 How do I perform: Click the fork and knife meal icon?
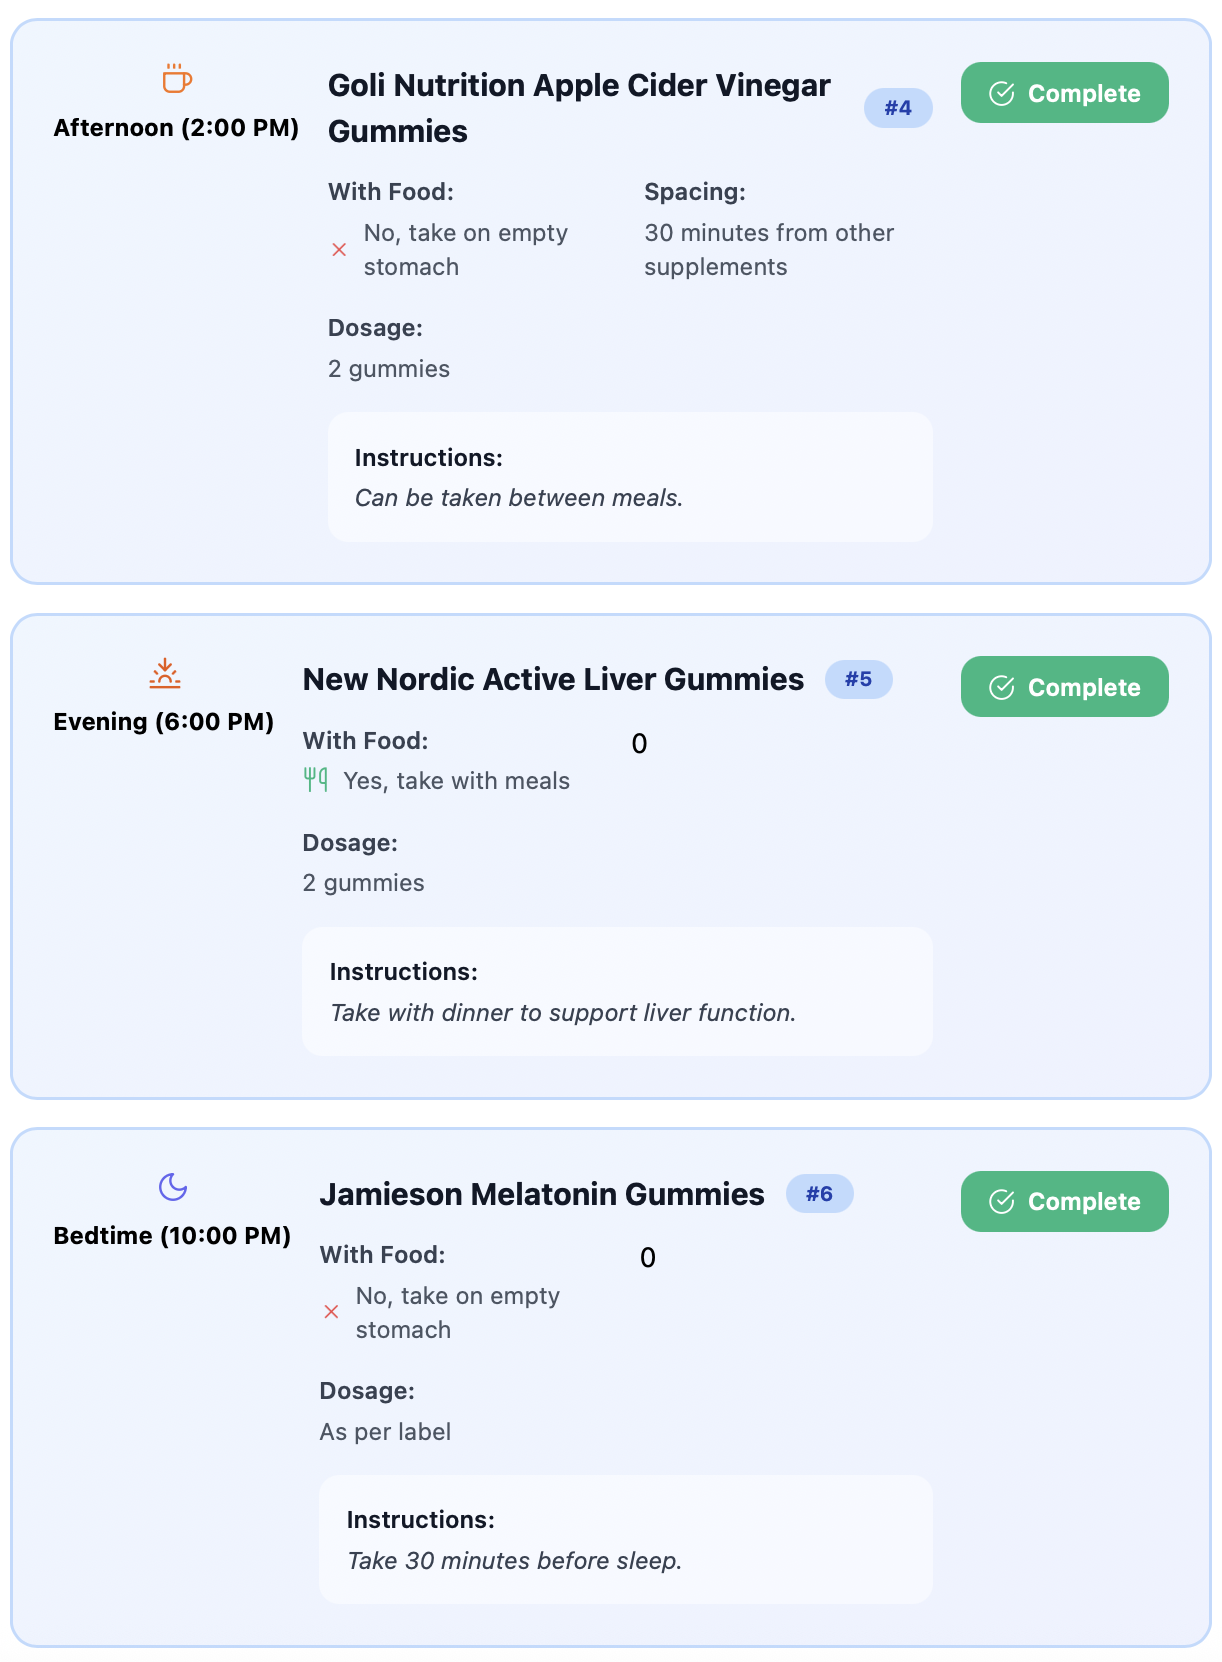pos(316,780)
